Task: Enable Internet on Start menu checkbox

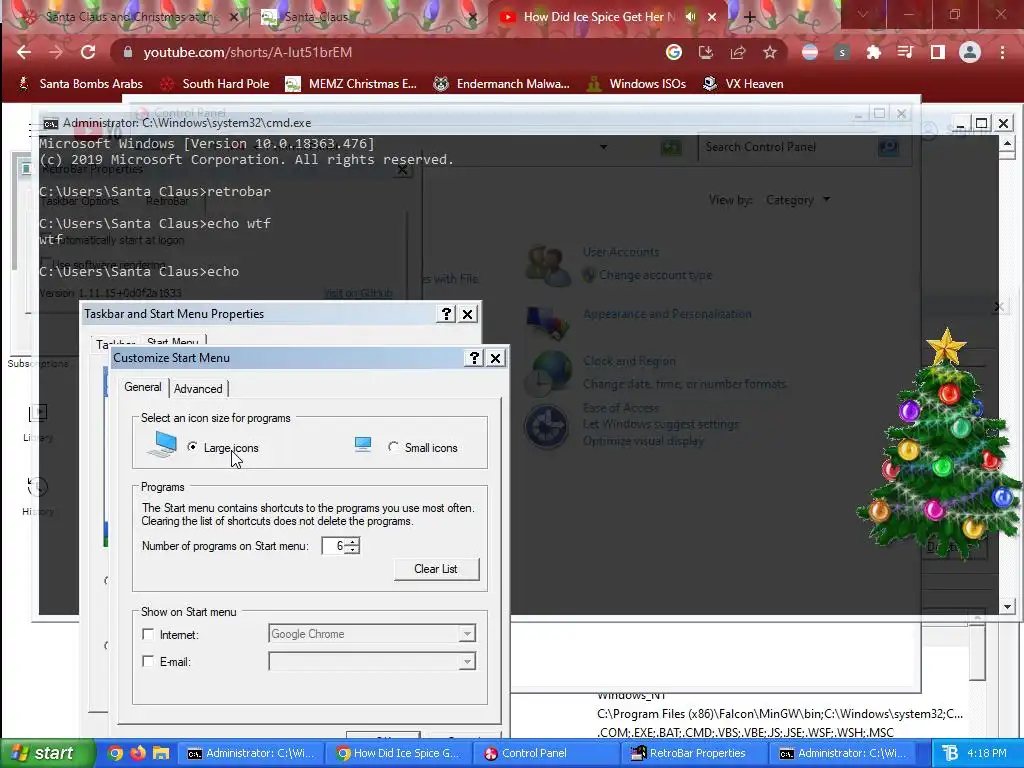Action: point(148,634)
